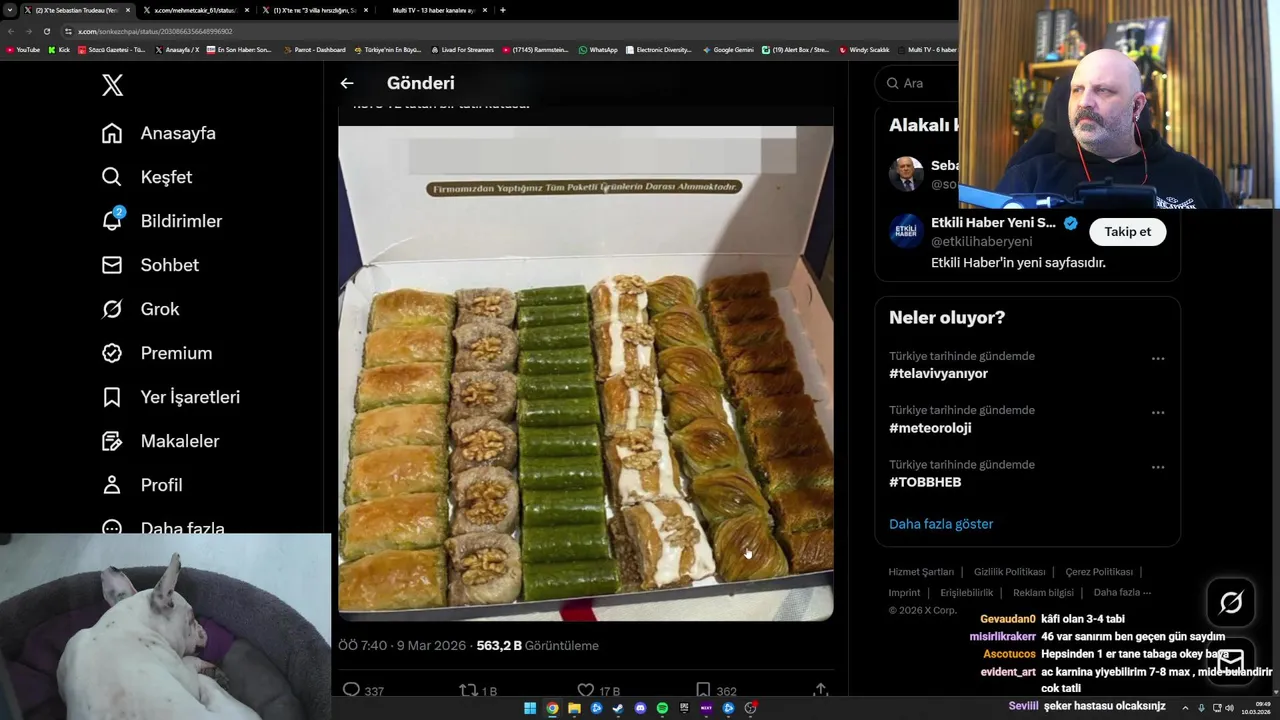The image size is (1280, 720).
Task: Open YouTube bookmark
Action: [x=23, y=49]
